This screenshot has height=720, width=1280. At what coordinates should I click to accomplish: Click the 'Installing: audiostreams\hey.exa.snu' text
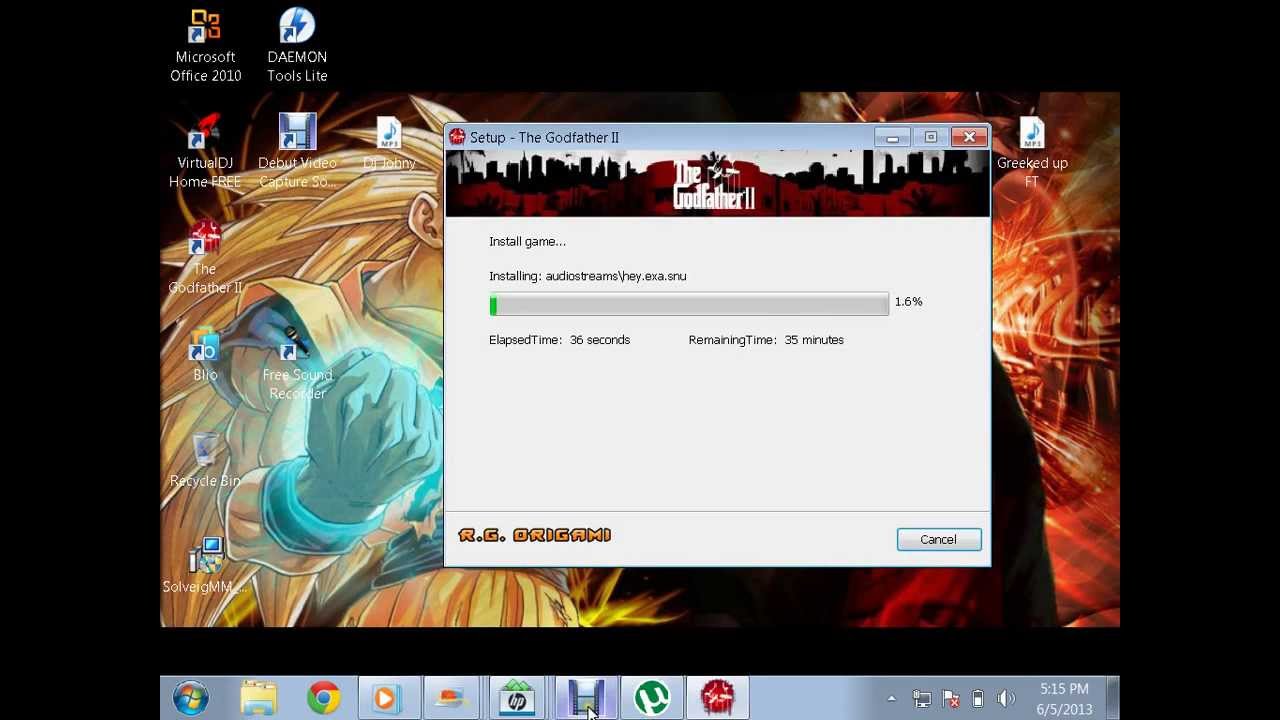click(587, 276)
